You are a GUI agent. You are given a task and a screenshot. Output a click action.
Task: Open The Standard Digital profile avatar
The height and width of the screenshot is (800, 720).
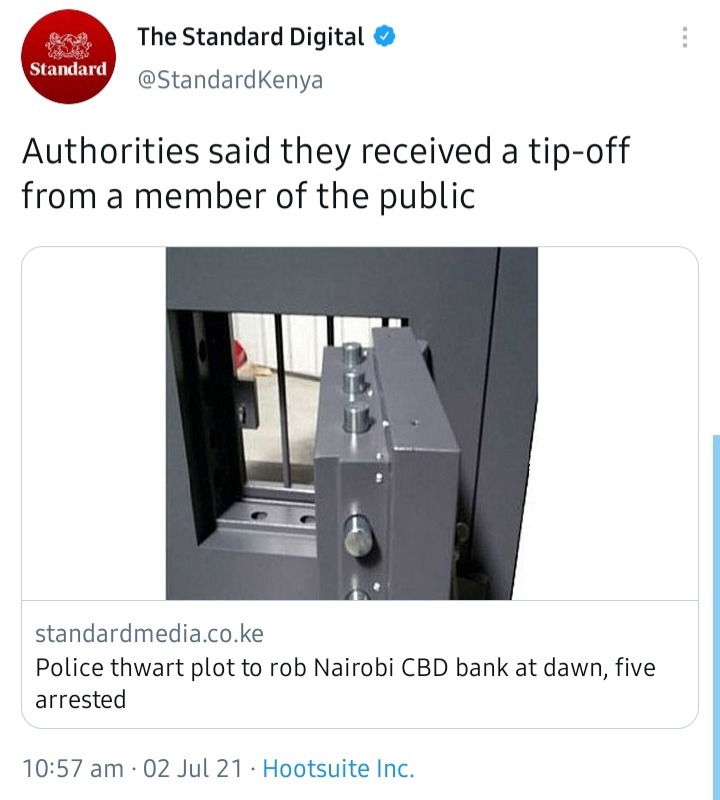(x=68, y=57)
